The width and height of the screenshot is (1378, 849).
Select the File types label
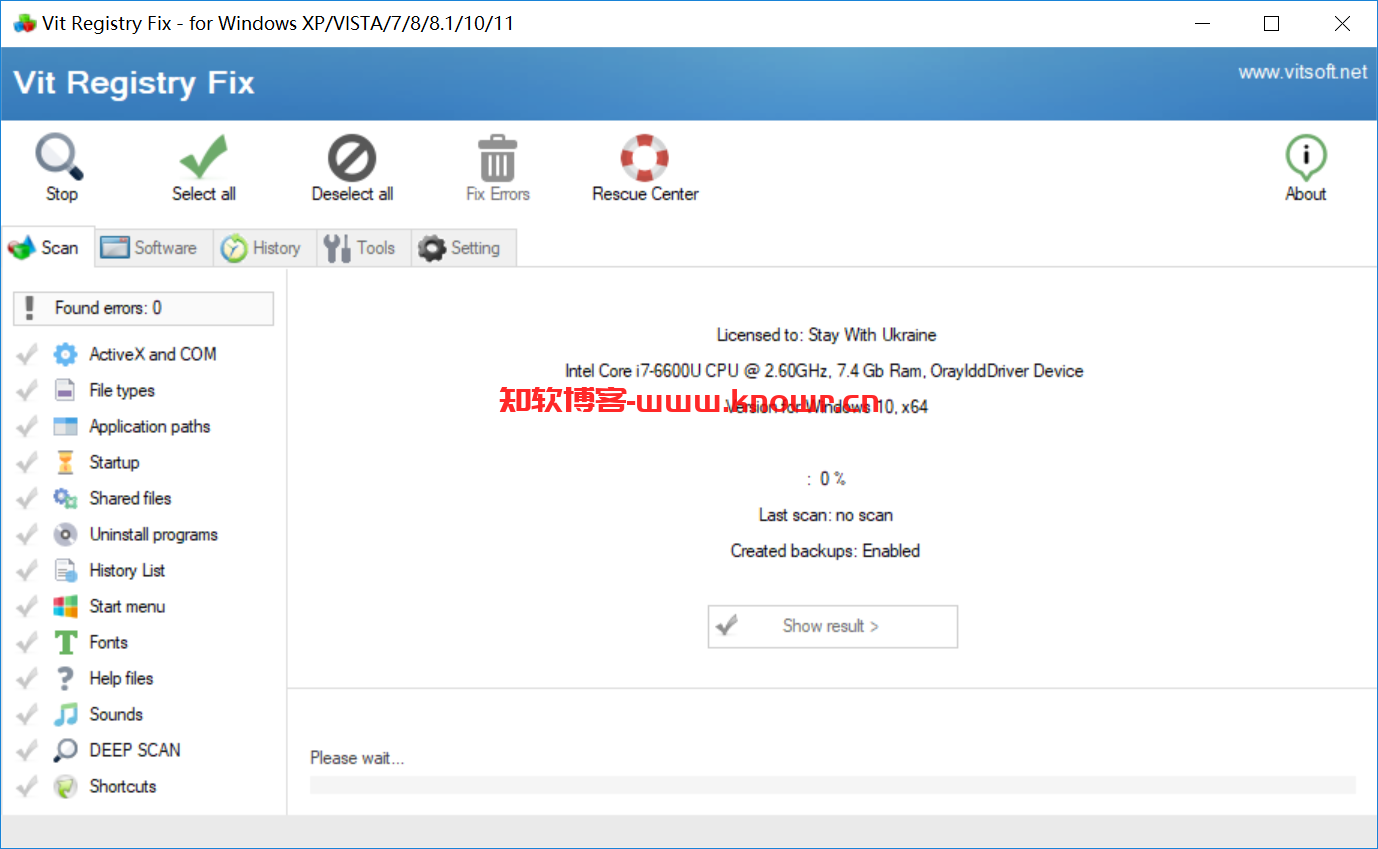tap(122, 390)
